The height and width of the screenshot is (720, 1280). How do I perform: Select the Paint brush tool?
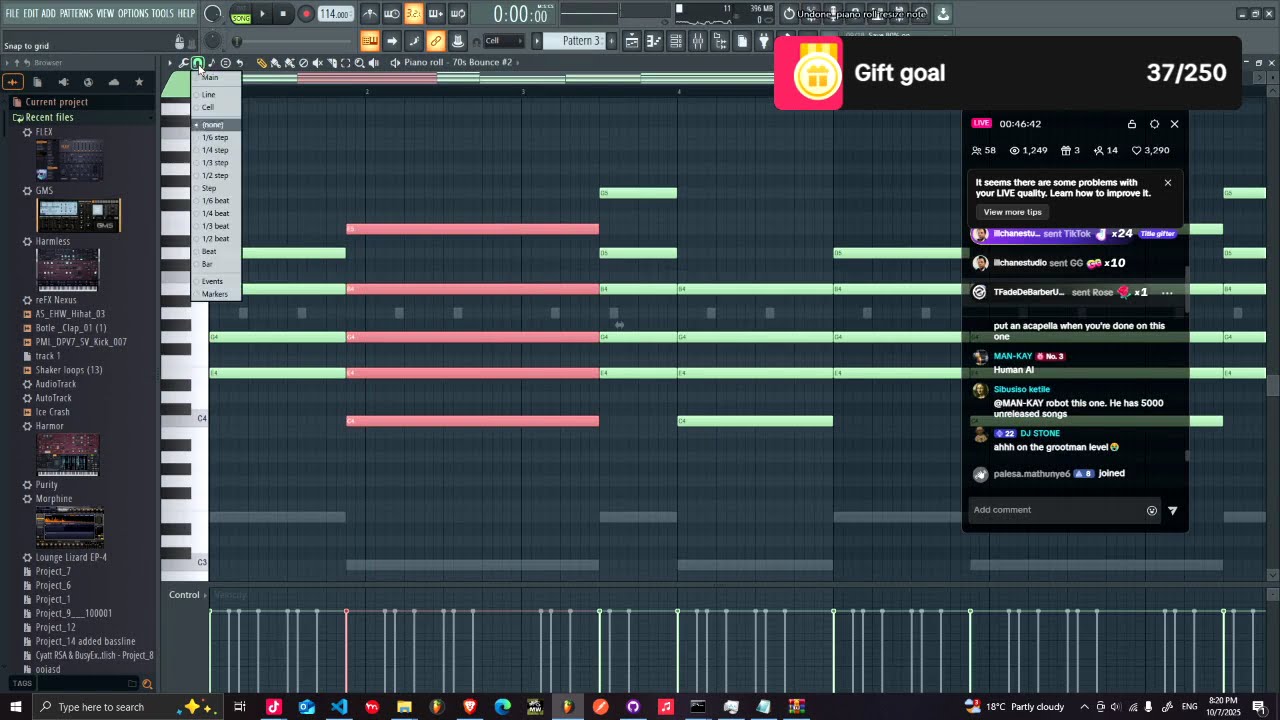[x=276, y=63]
